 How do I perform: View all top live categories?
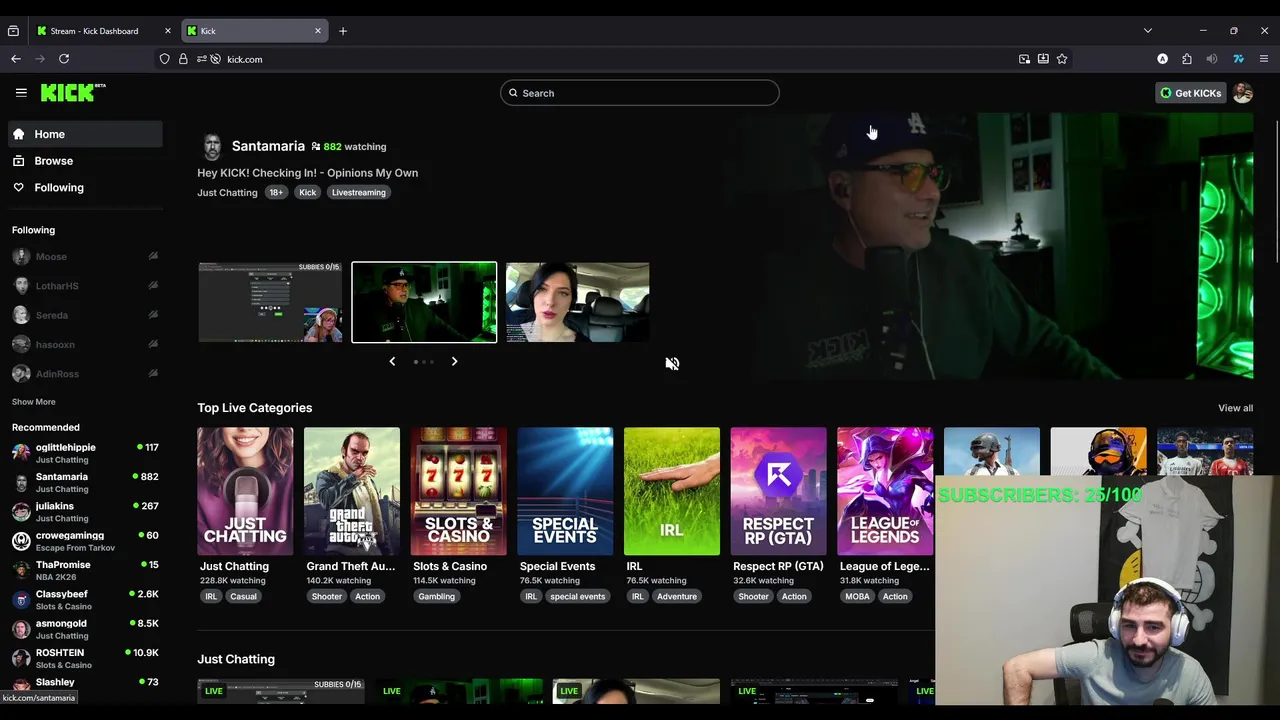click(x=1235, y=408)
